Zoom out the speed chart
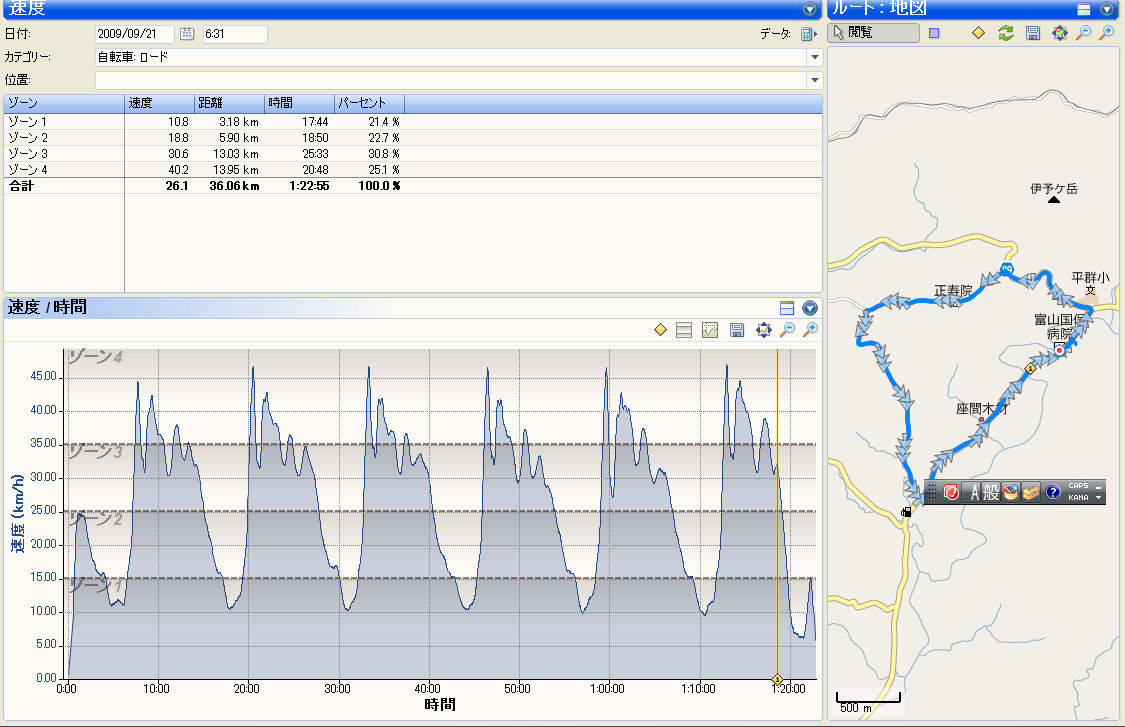This screenshot has height=727, width=1125. pos(788,329)
